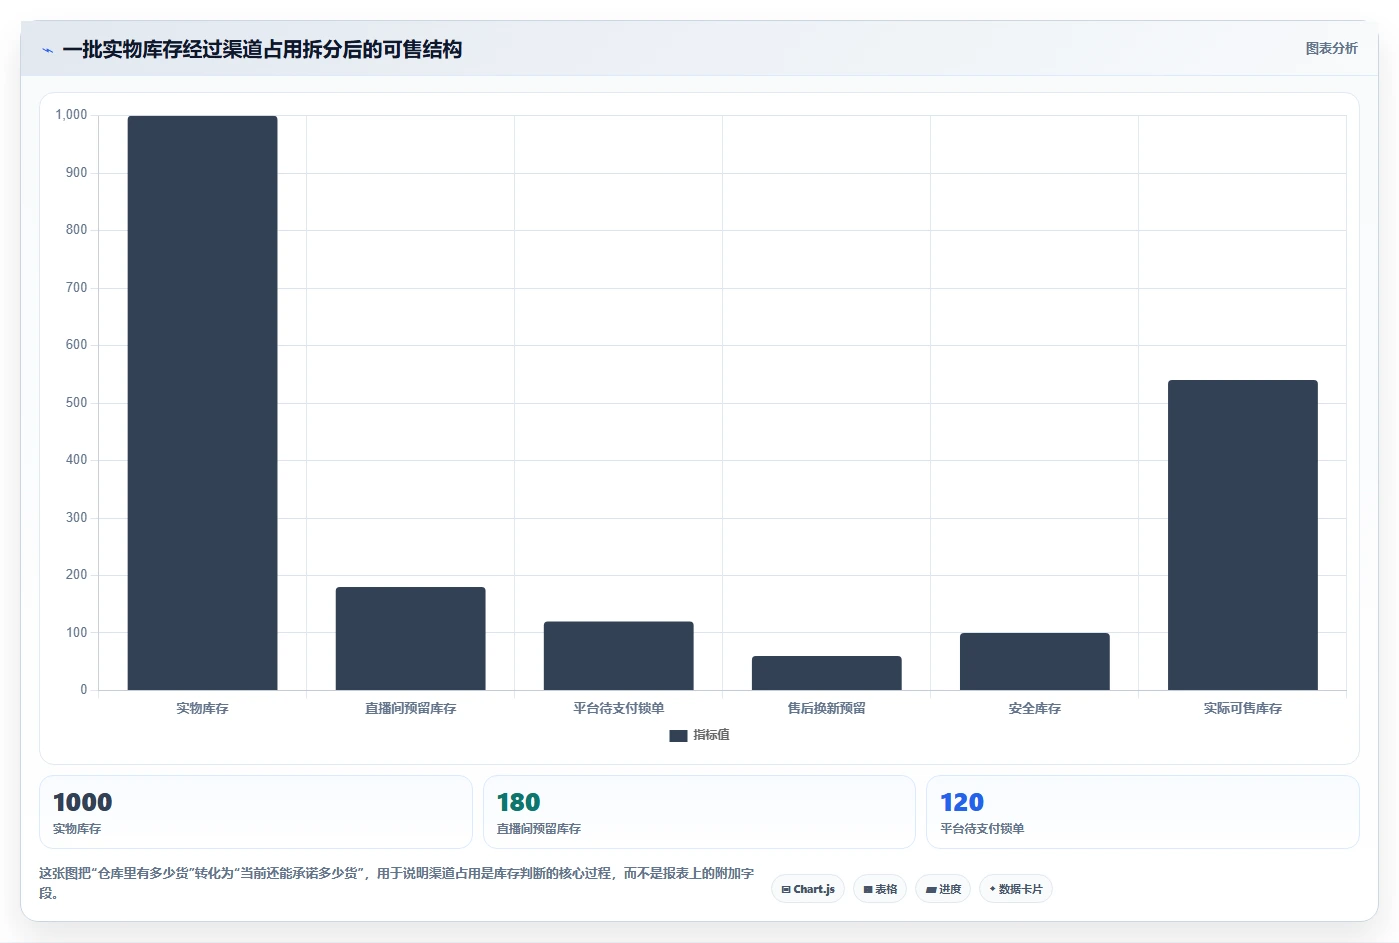
Task: Click the 100 y-axis tick label
Action: tap(76, 633)
